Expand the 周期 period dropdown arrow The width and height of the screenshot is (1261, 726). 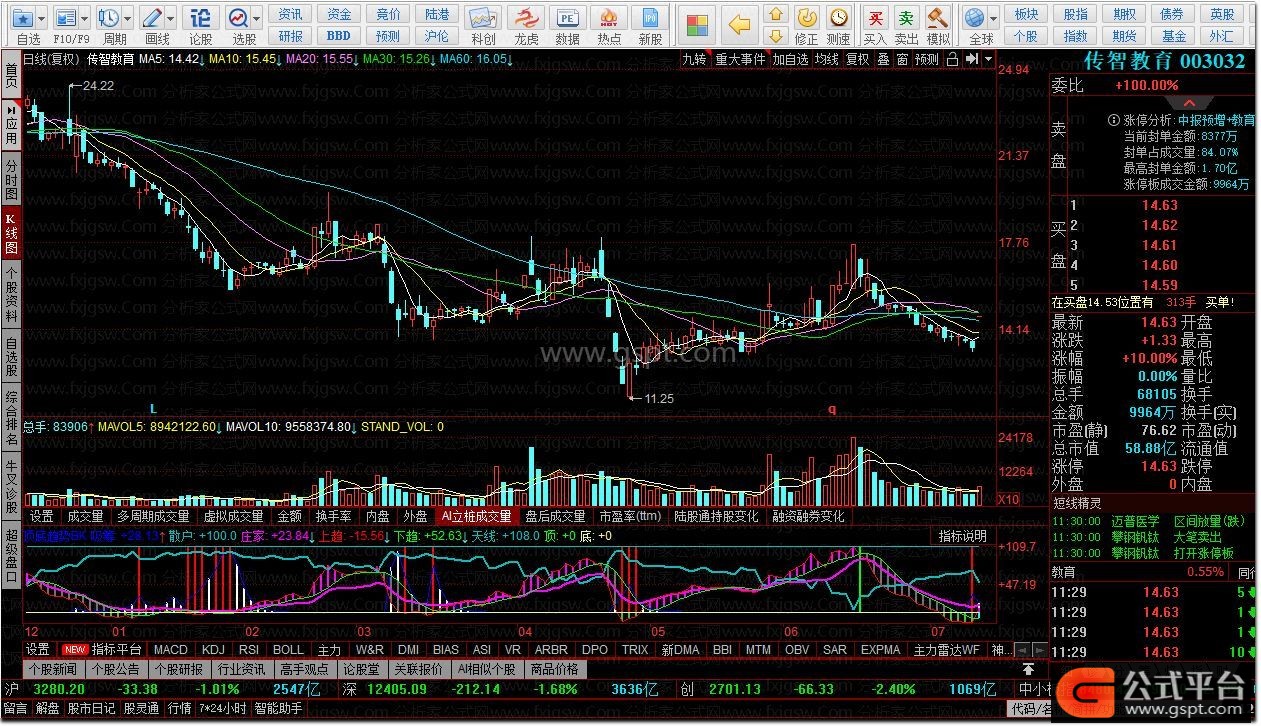coord(127,19)
